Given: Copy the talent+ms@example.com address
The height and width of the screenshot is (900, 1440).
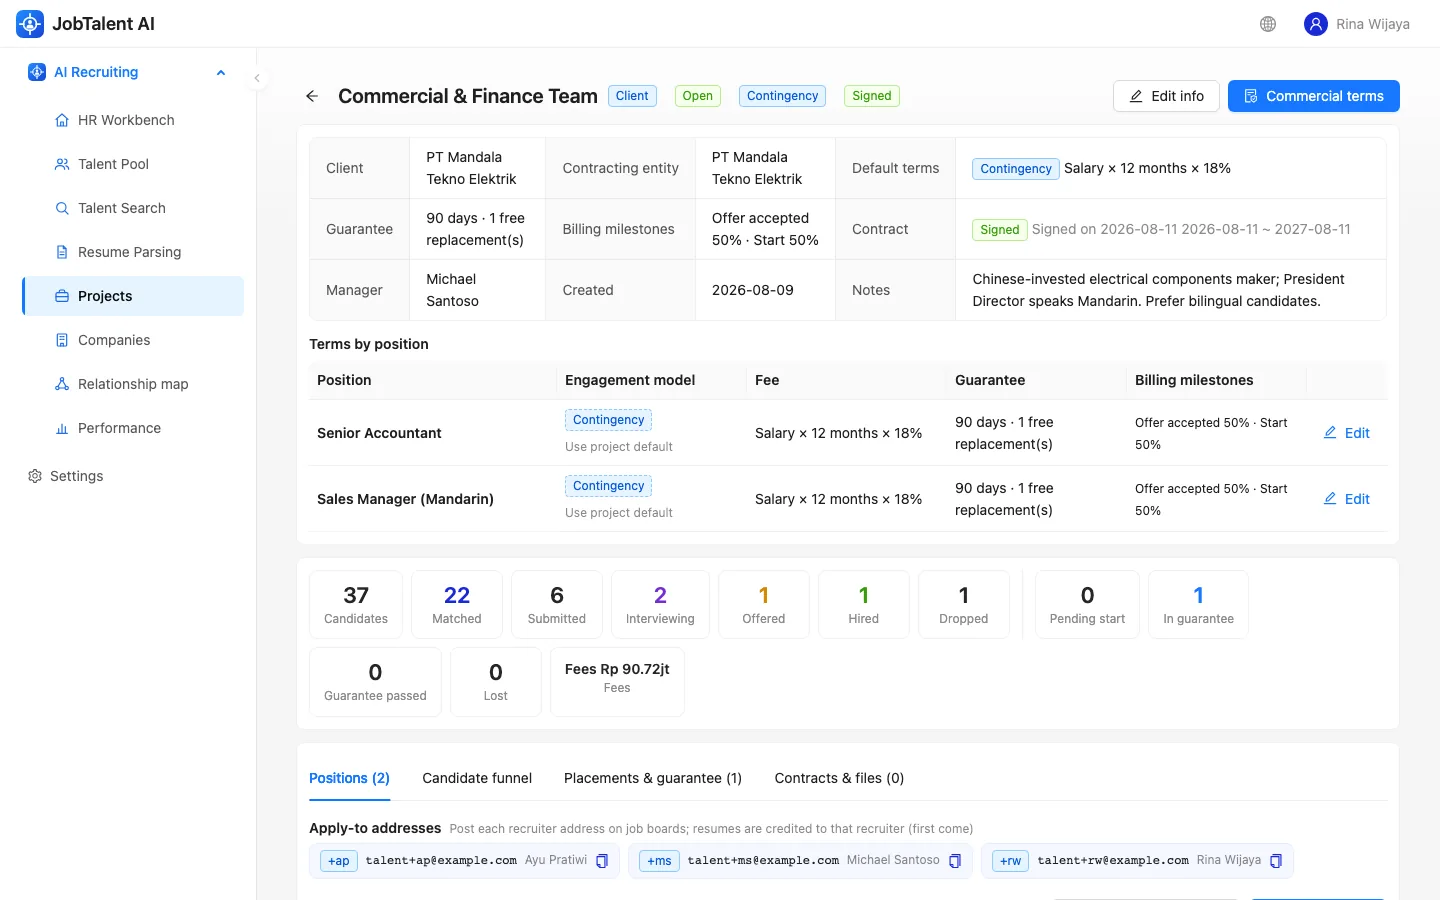Looking at the screenshot, I should [x=955, y=861].
